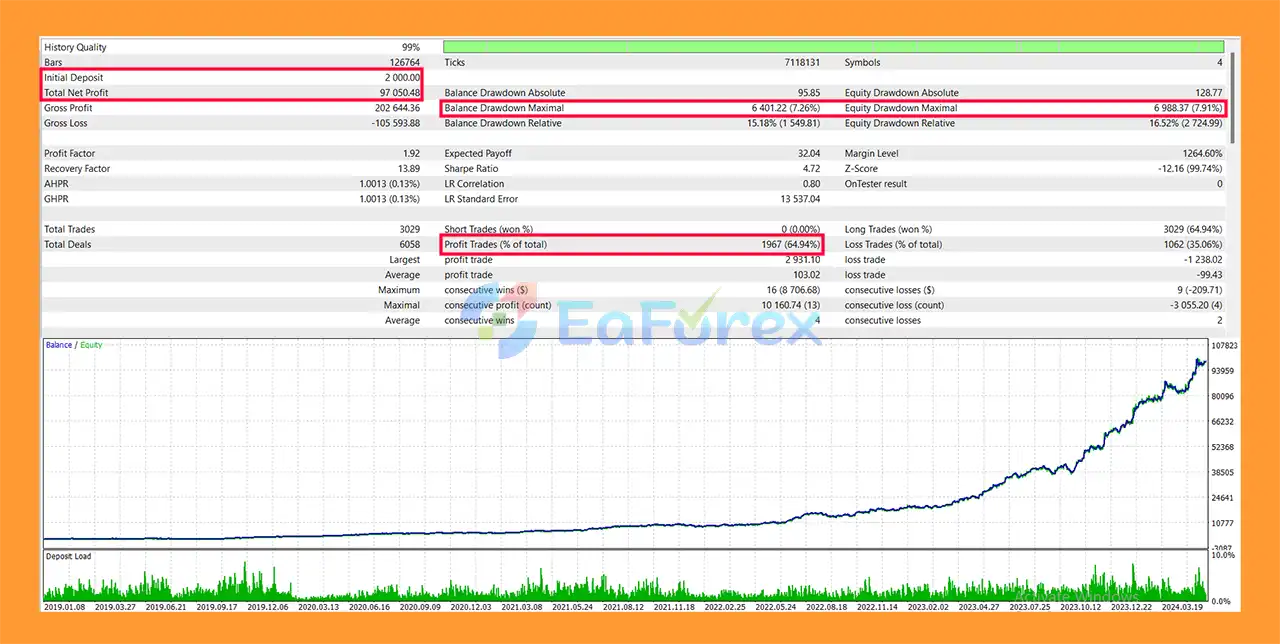Select the Symbols value 4
This screenshot has height=644, width=1280.
point(1219,62)
